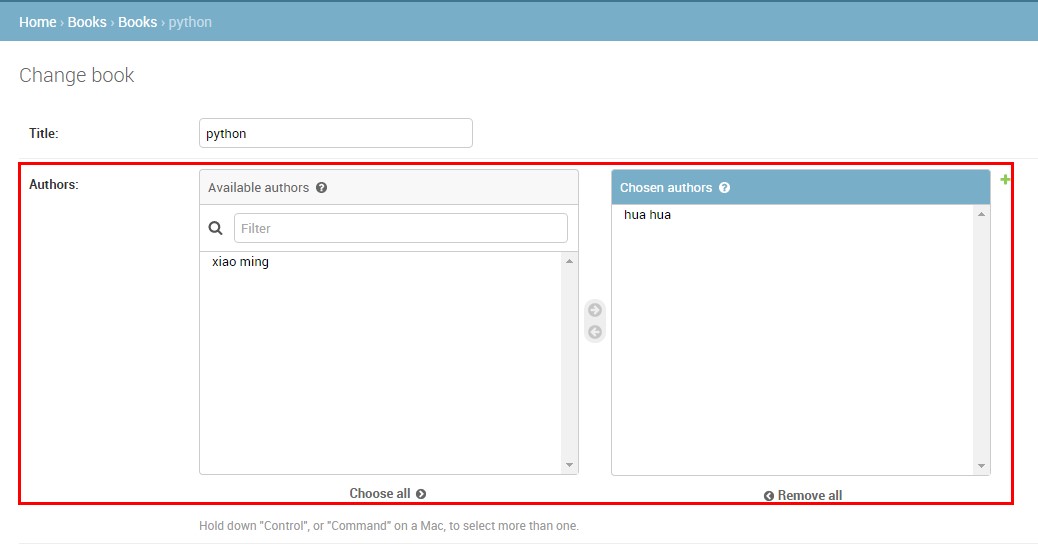Click the help icon beside Available authors

coord(321,187)
